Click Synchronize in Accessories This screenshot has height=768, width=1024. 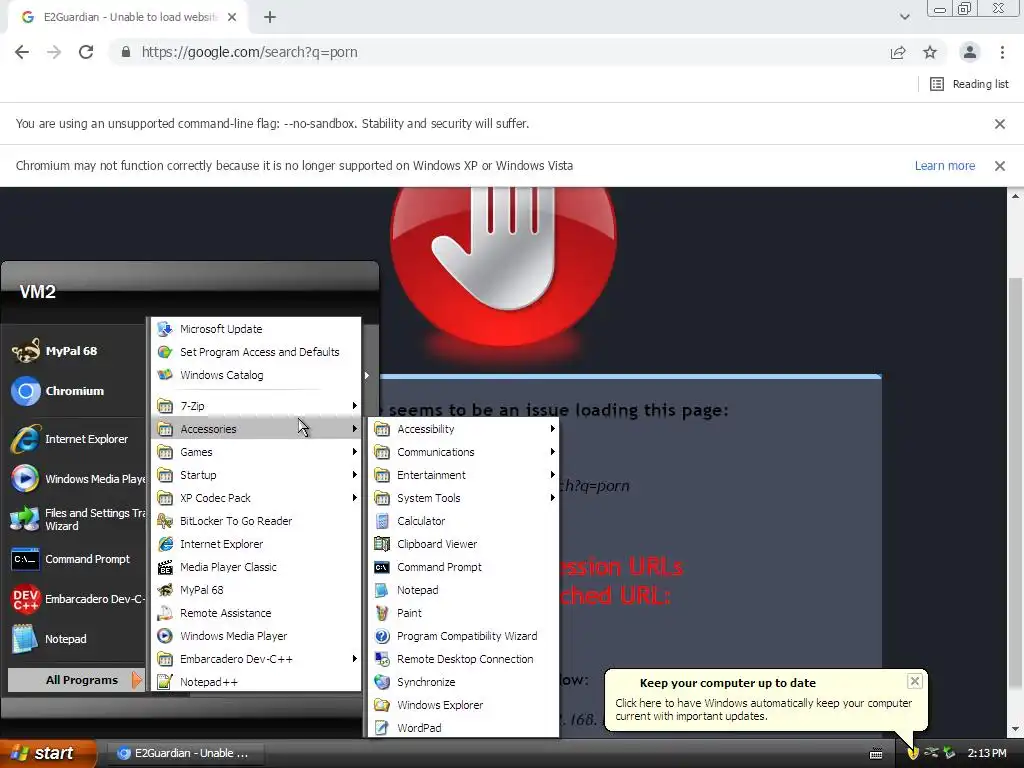coord(464,682)
